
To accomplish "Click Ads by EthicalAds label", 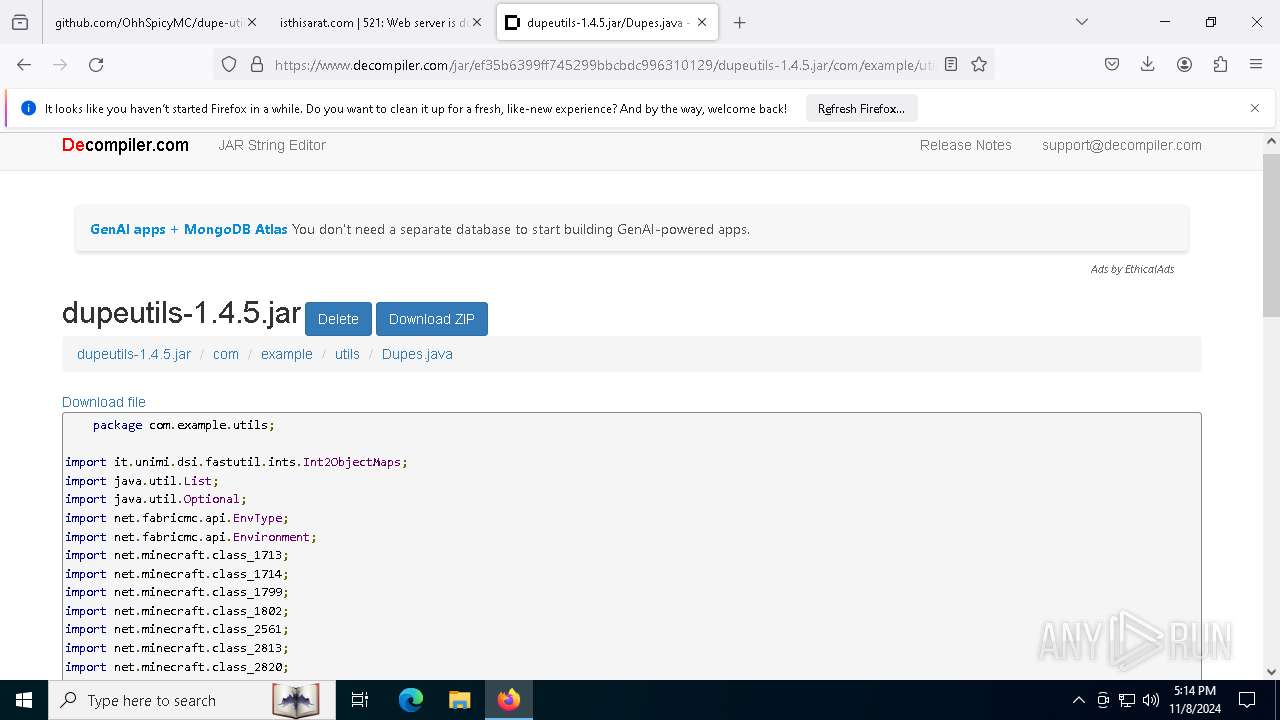I will coord(1132,269).
